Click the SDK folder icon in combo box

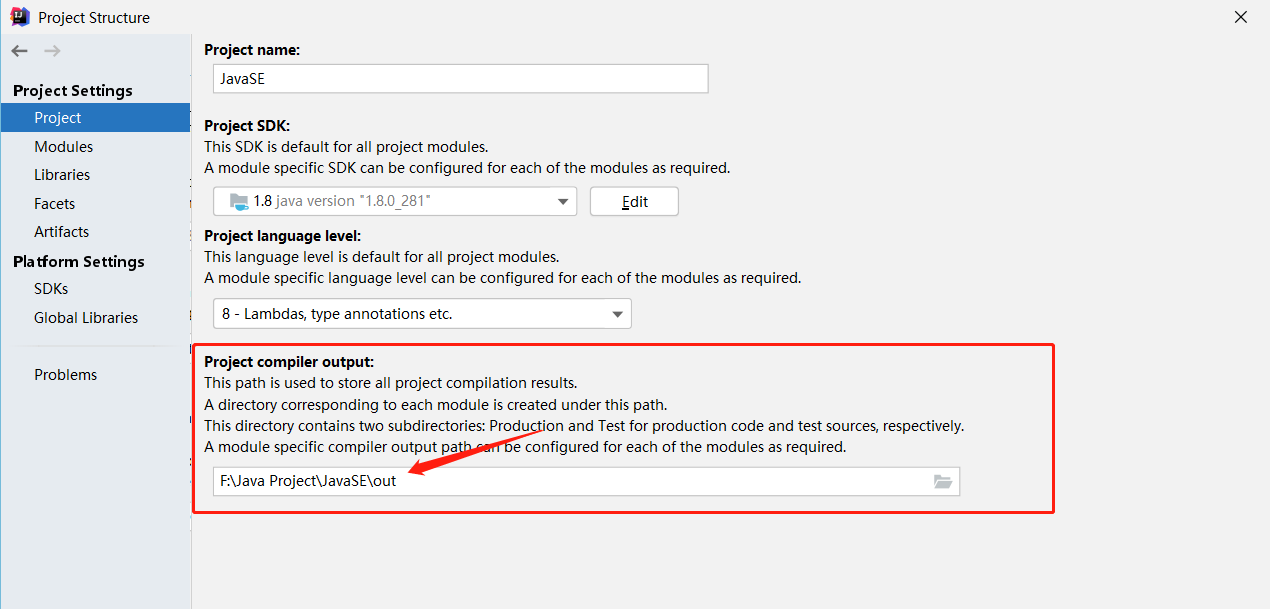coord(239,201)
